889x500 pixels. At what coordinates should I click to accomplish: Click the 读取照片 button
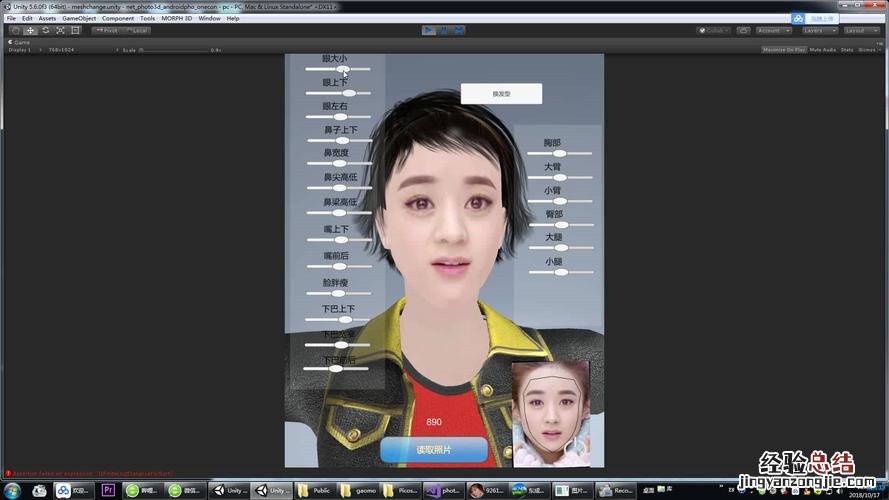pyautogui.click(x=434, y=450)
